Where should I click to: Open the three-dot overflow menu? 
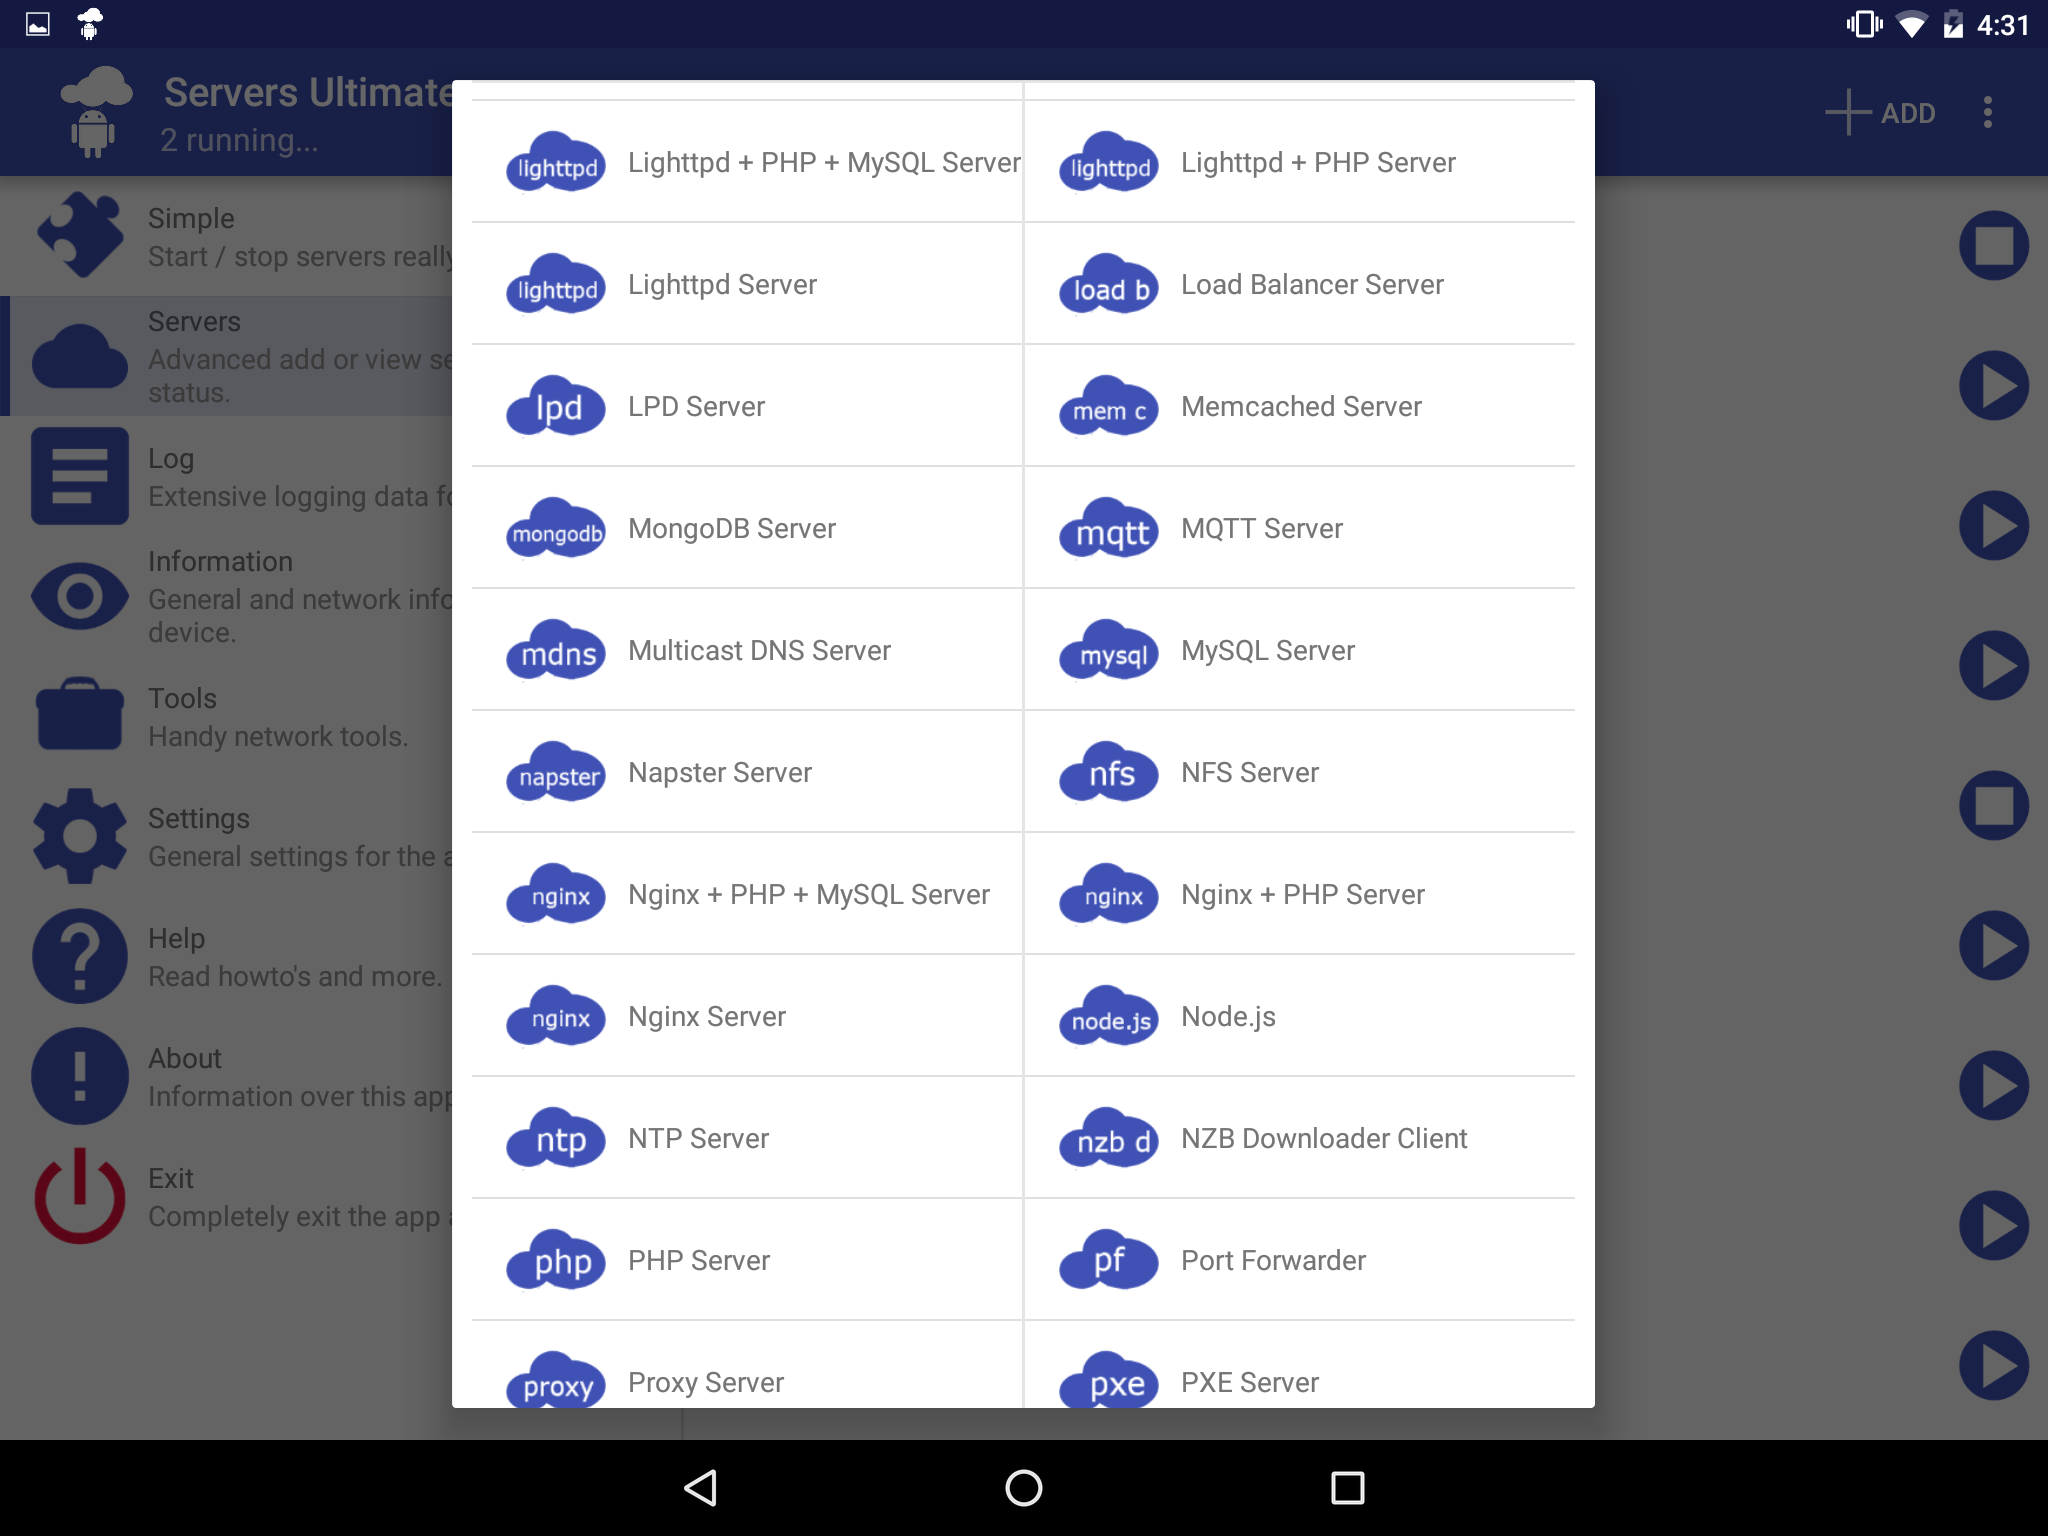[1988, 112]
